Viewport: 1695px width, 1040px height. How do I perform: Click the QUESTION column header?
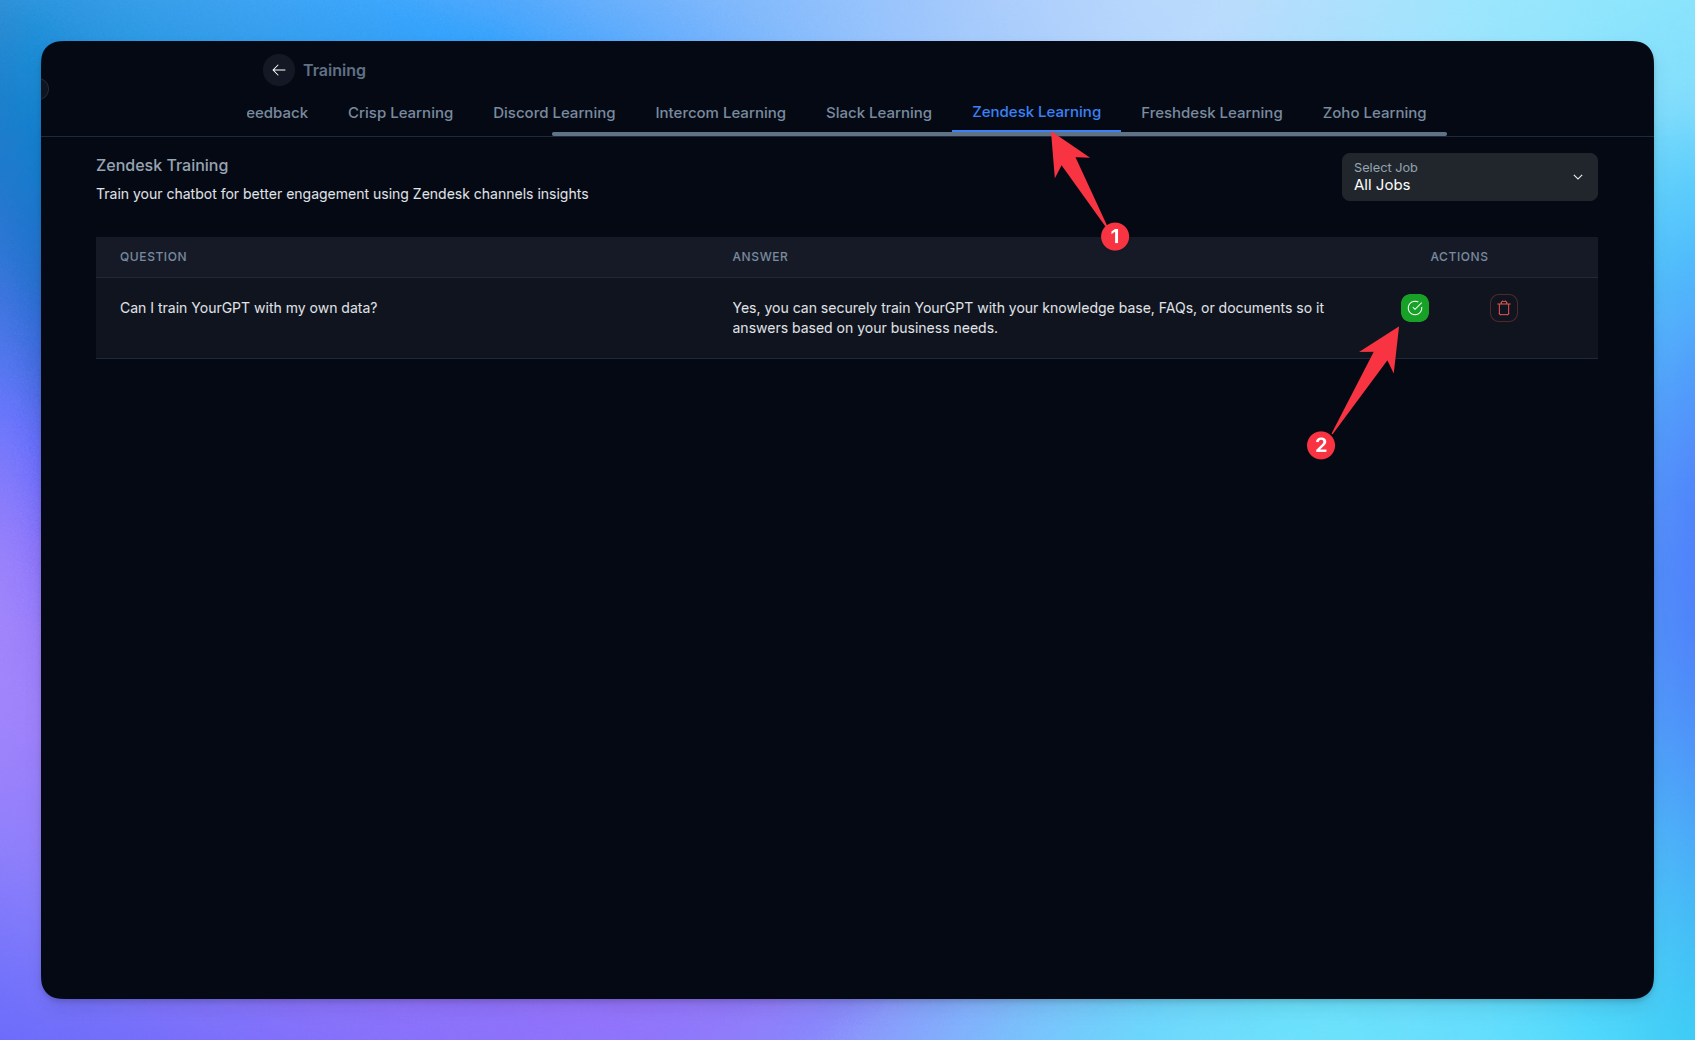click(153, 257)
